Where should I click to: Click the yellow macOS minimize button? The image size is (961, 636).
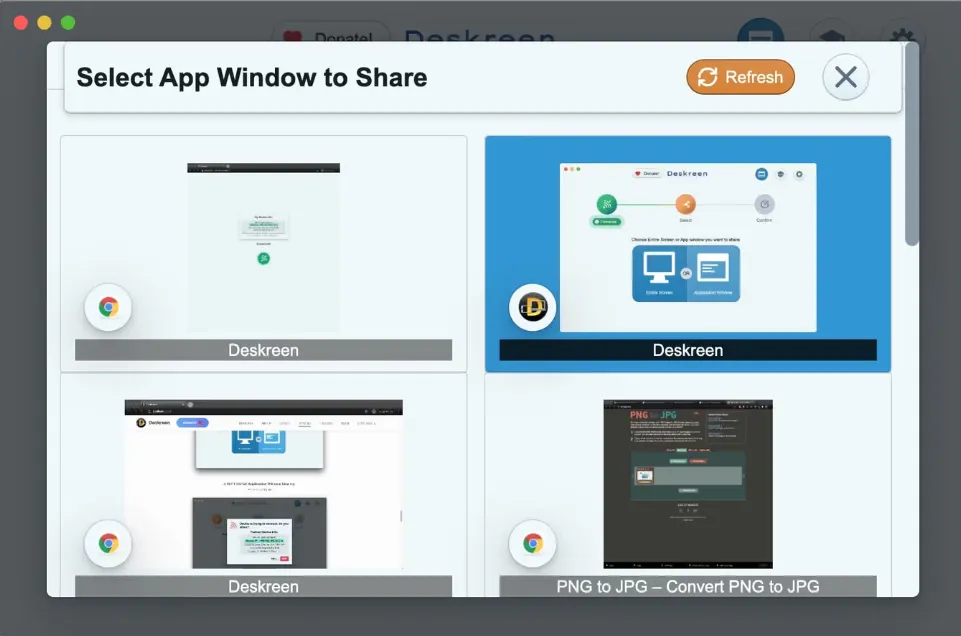pos(44,23)
